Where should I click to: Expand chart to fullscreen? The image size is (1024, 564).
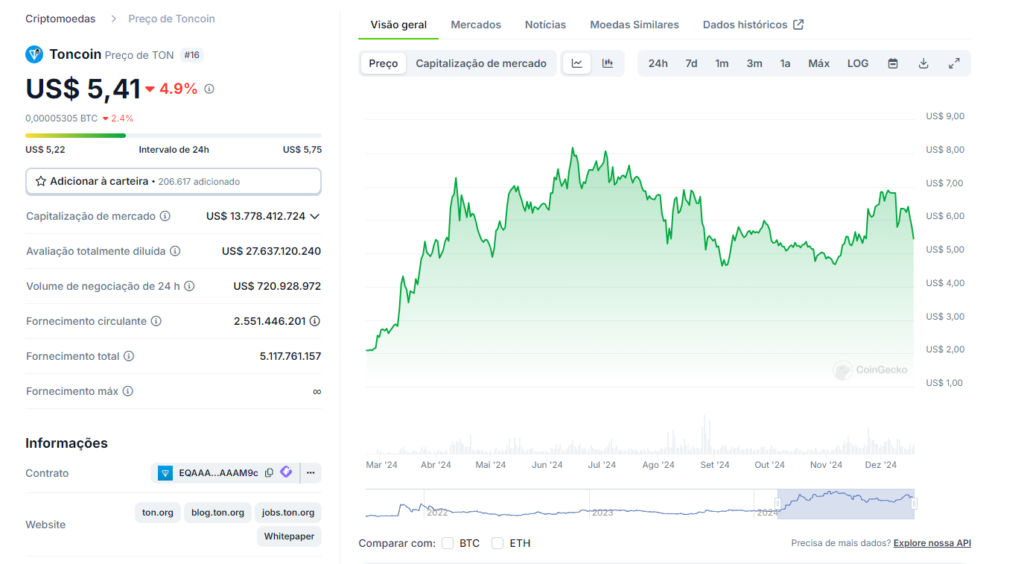click(954, 63)
